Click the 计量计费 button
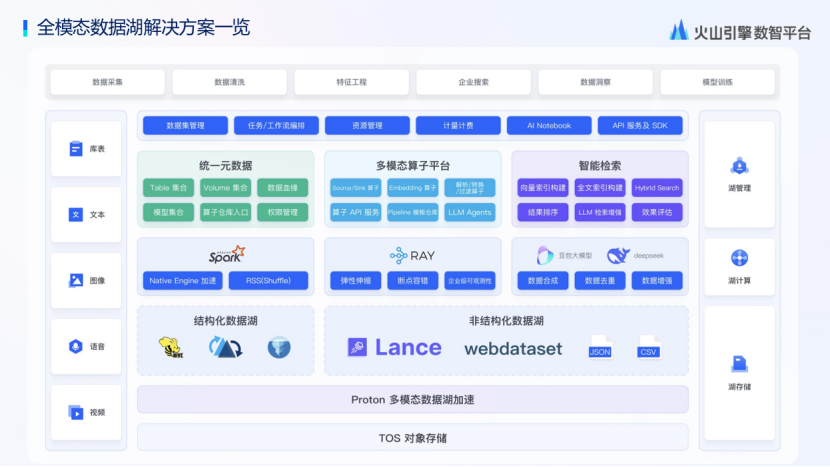 point(458,125)
